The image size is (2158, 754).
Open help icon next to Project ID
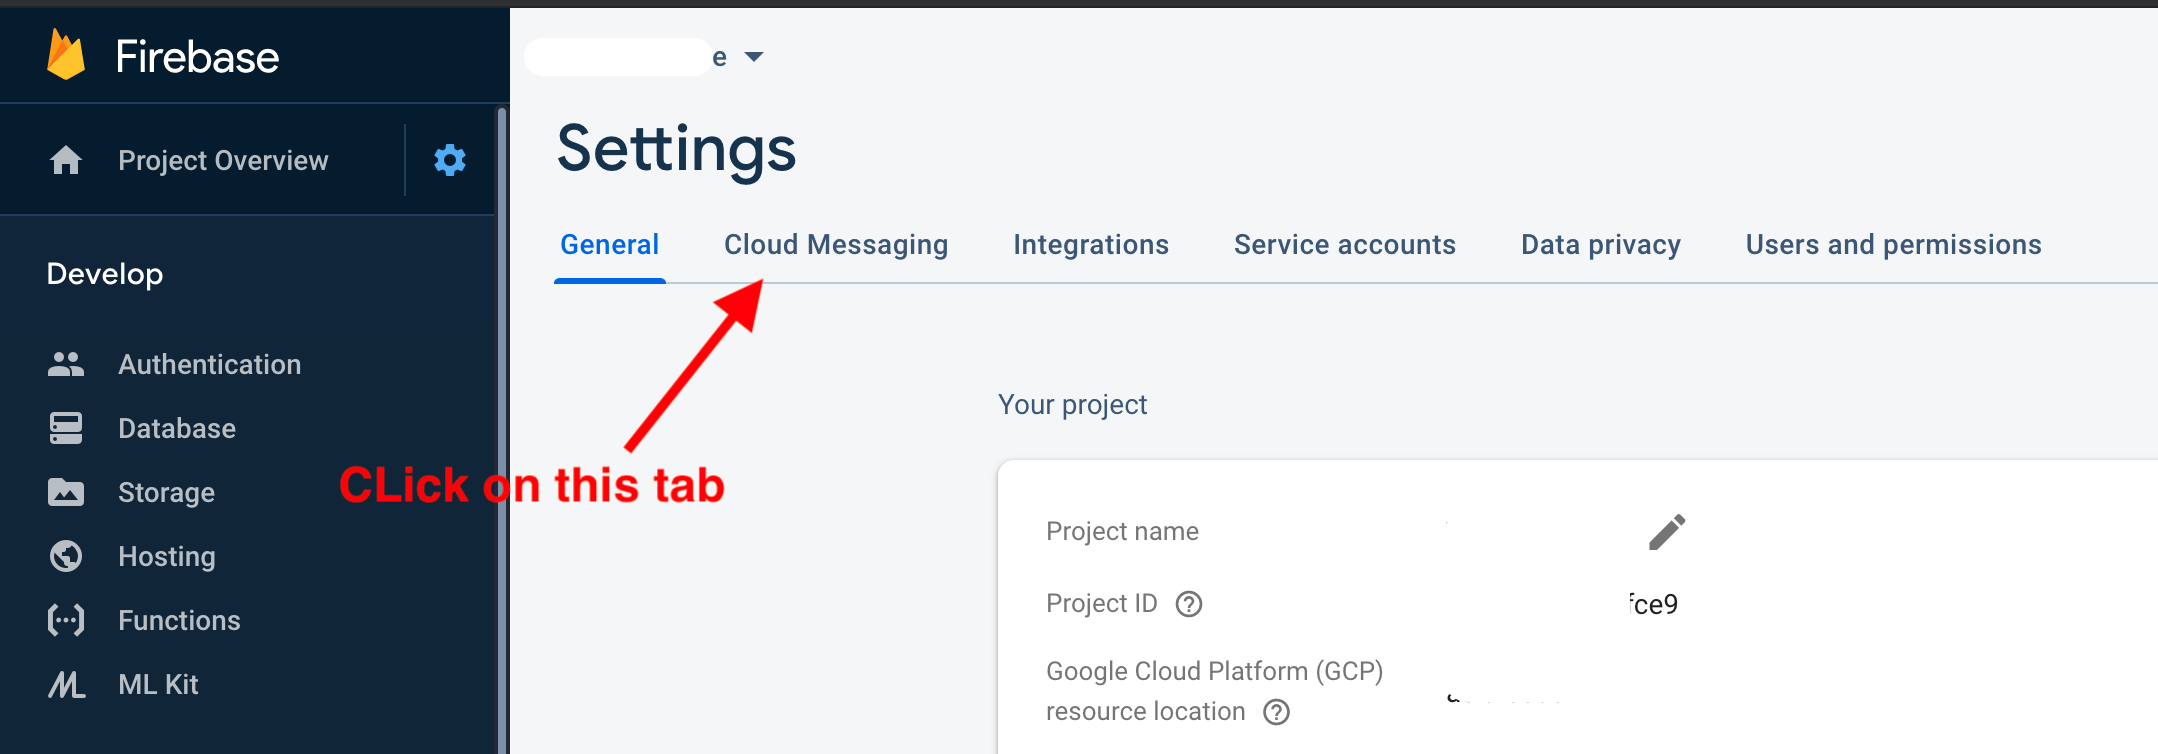(x=1189, y=604)
